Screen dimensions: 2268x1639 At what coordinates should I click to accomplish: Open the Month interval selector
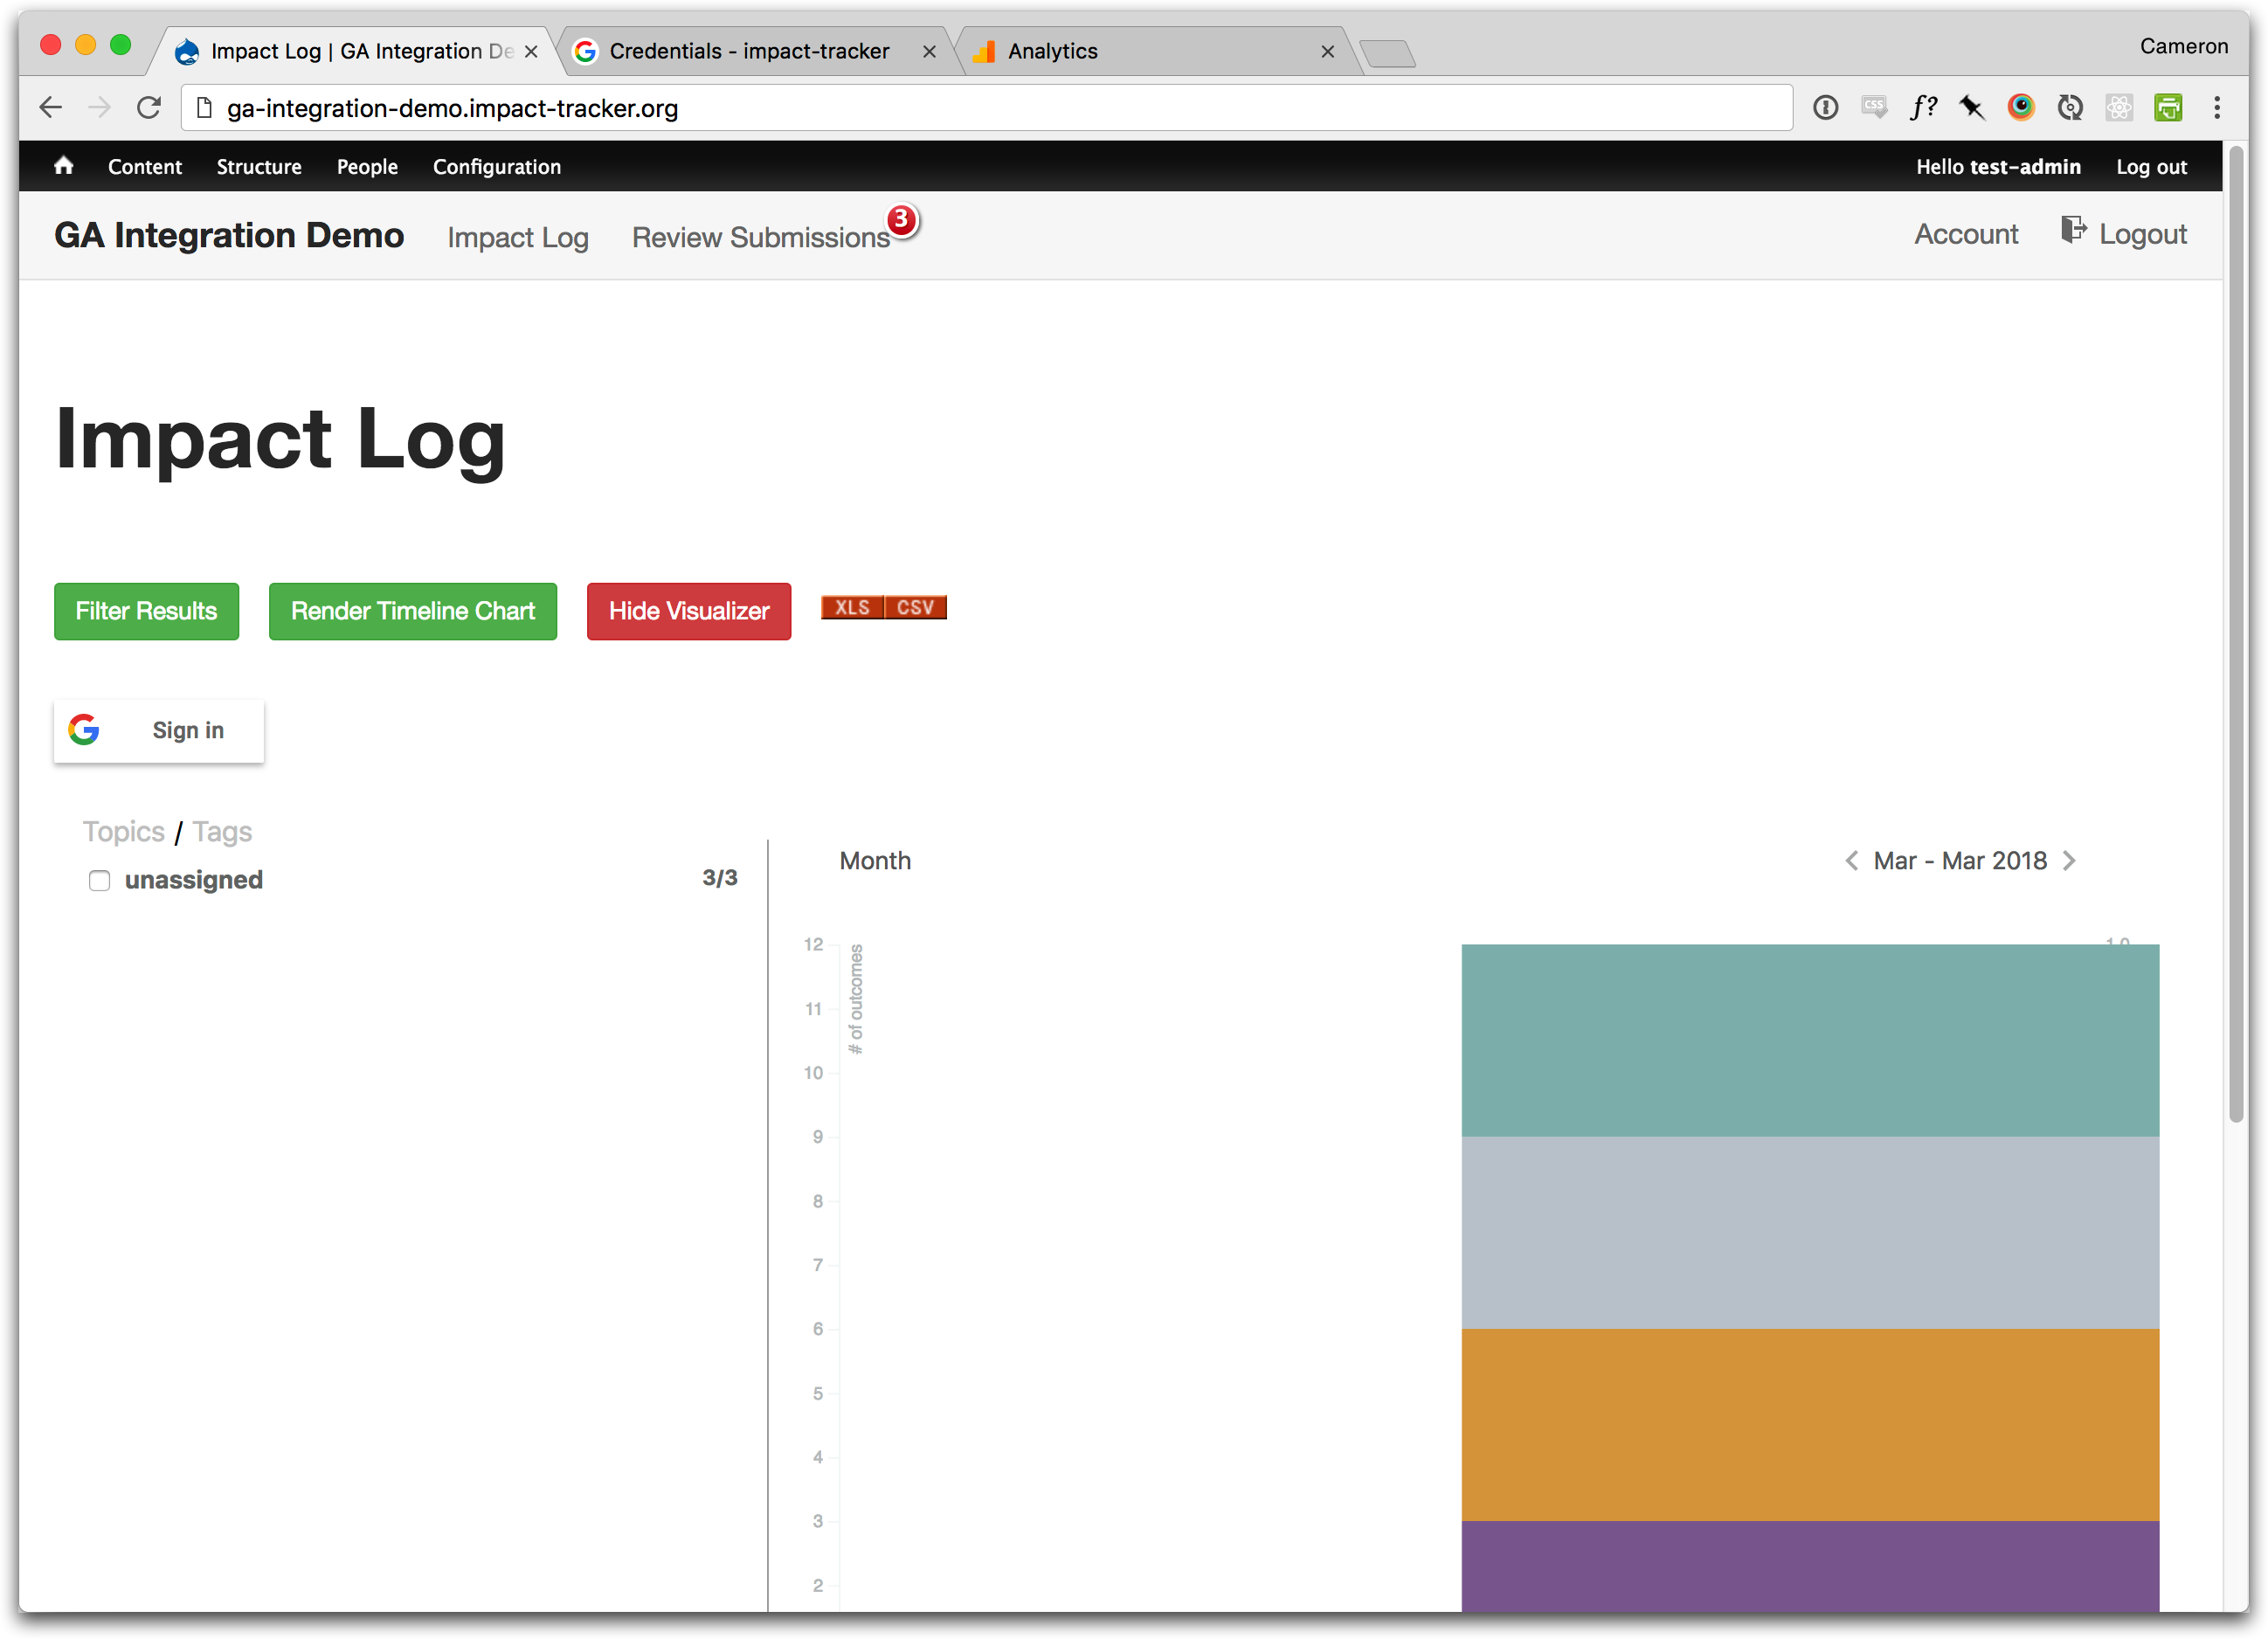[875, 861]
